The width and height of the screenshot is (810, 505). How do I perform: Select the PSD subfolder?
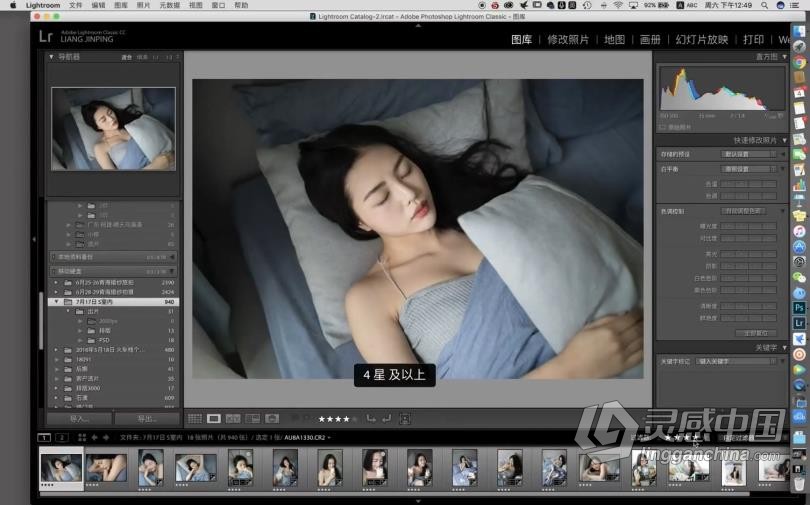click(104, 340)
